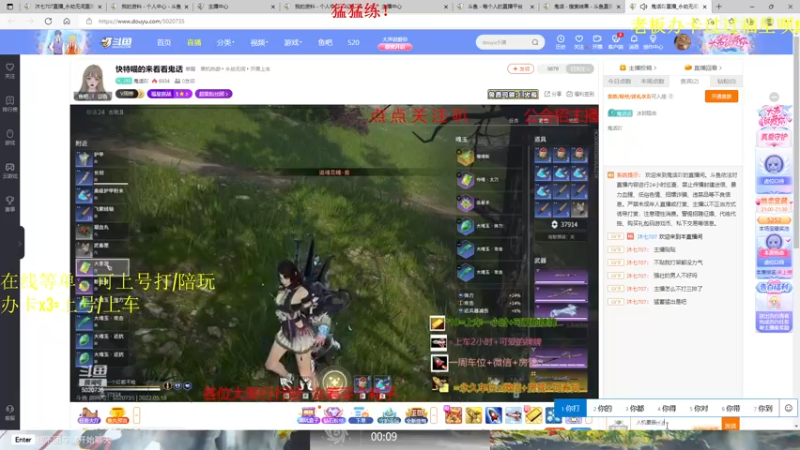Choose IME candidate 3 你都
800x450 pixels.
pos(635,409)
